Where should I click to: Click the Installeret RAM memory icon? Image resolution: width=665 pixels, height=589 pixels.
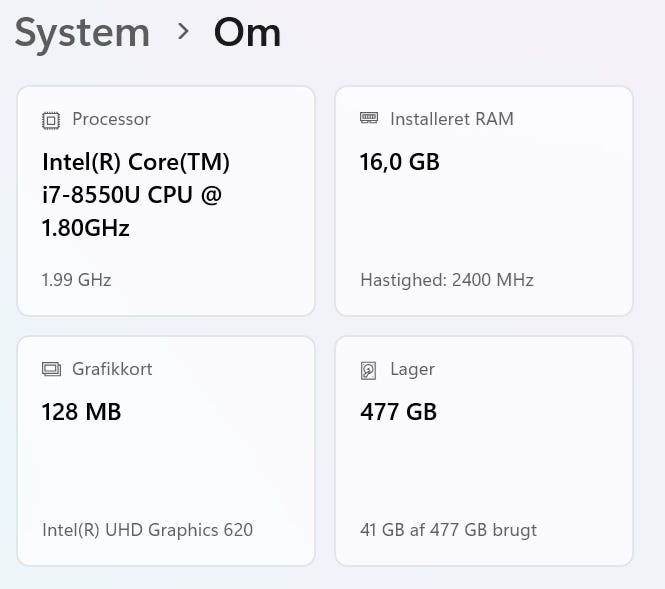pos(369,119)
